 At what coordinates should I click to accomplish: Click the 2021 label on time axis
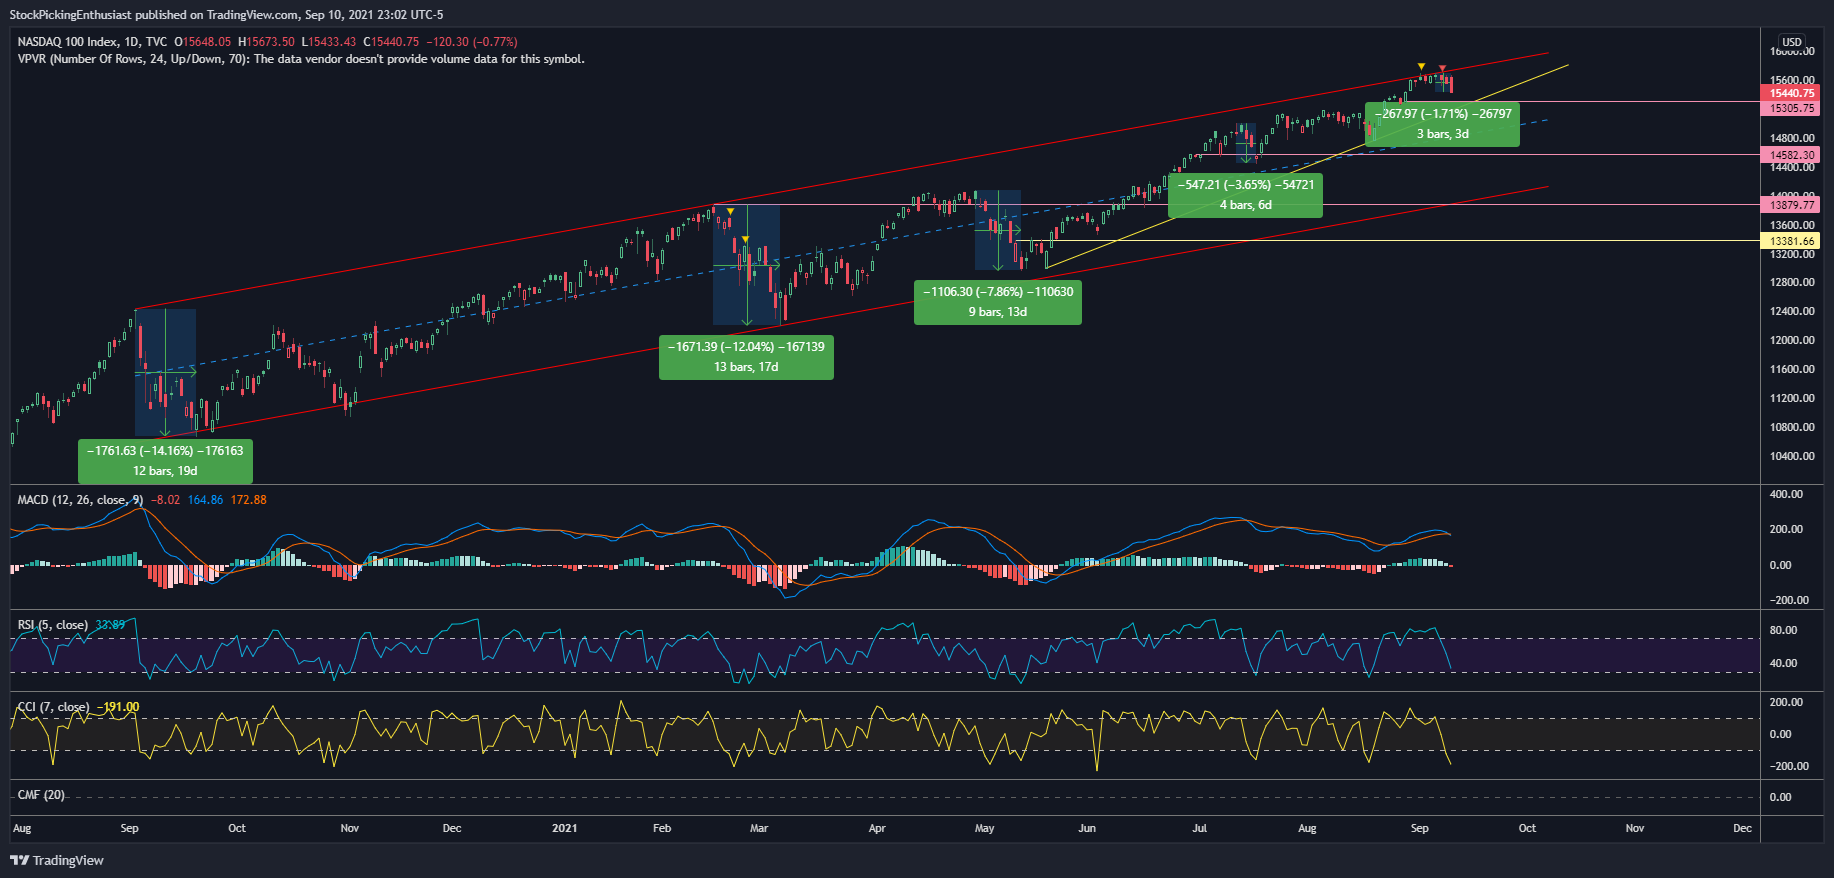click(565, 828)
